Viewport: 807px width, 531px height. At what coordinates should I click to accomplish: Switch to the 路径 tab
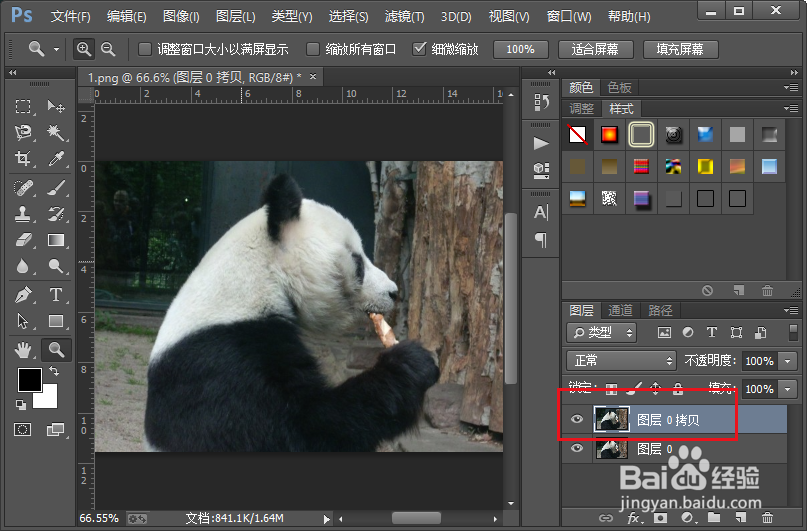pos(660,310)
